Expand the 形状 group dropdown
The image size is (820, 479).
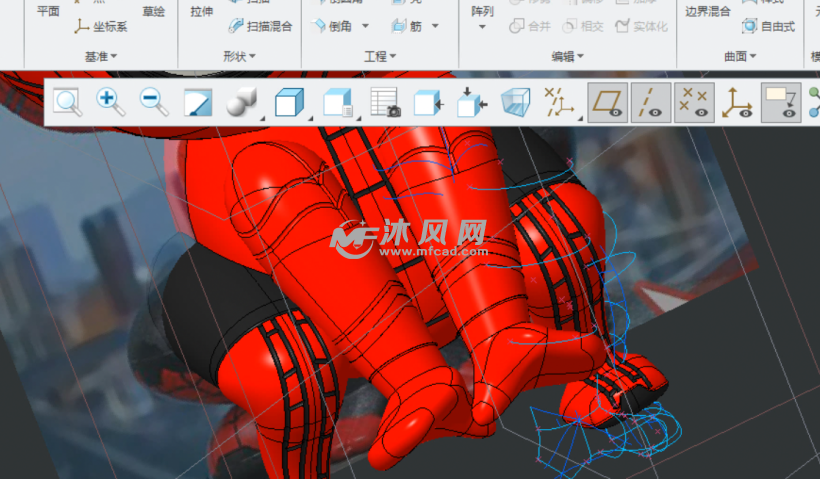(239, 56)
